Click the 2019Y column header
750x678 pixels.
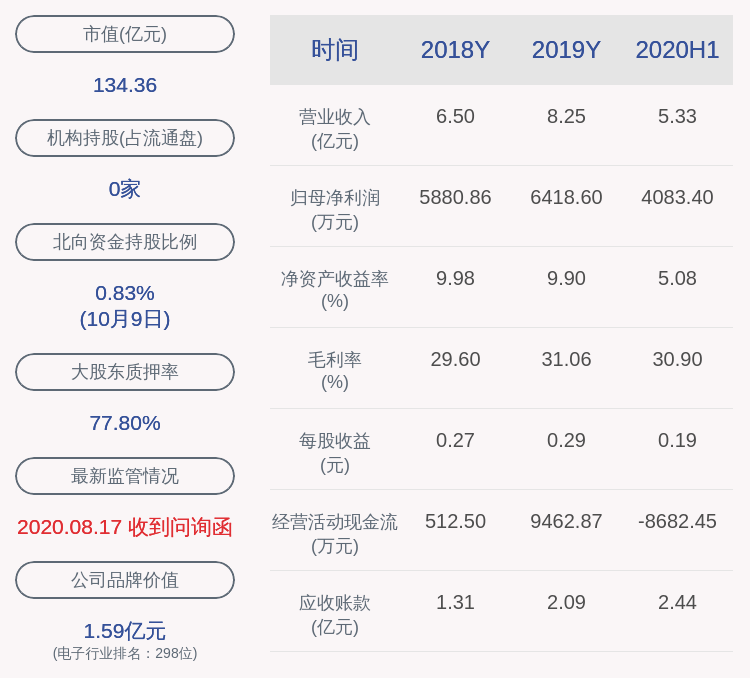[566, 50]
